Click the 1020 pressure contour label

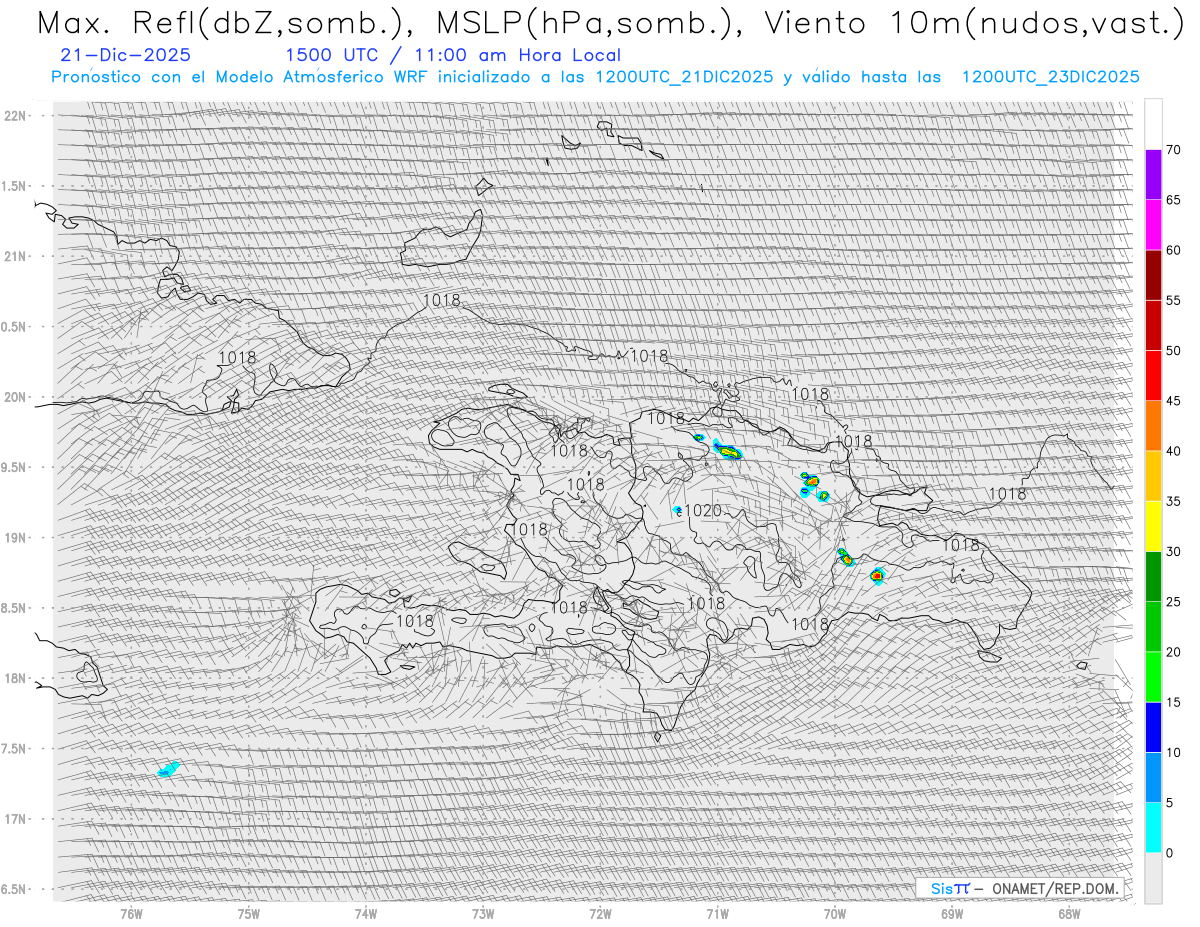[702, 511]
